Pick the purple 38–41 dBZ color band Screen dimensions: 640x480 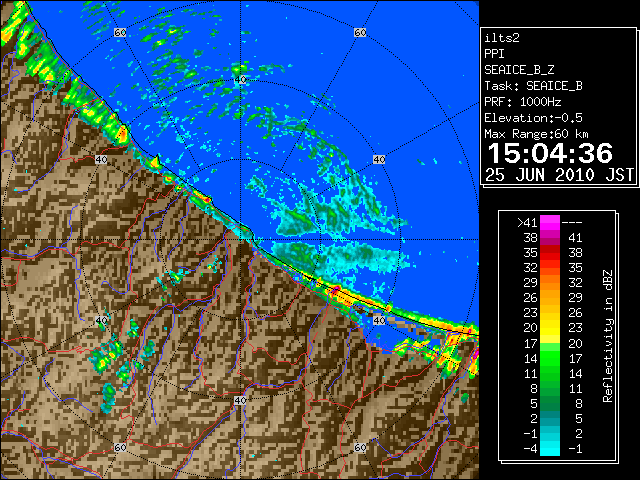[x=550, y=238]
